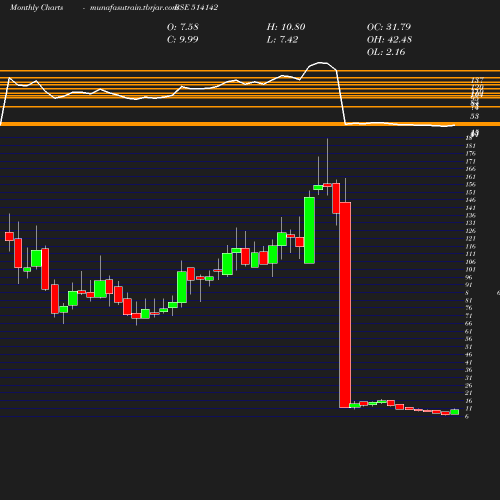Click the 71 price axis label

coord(469,316)
